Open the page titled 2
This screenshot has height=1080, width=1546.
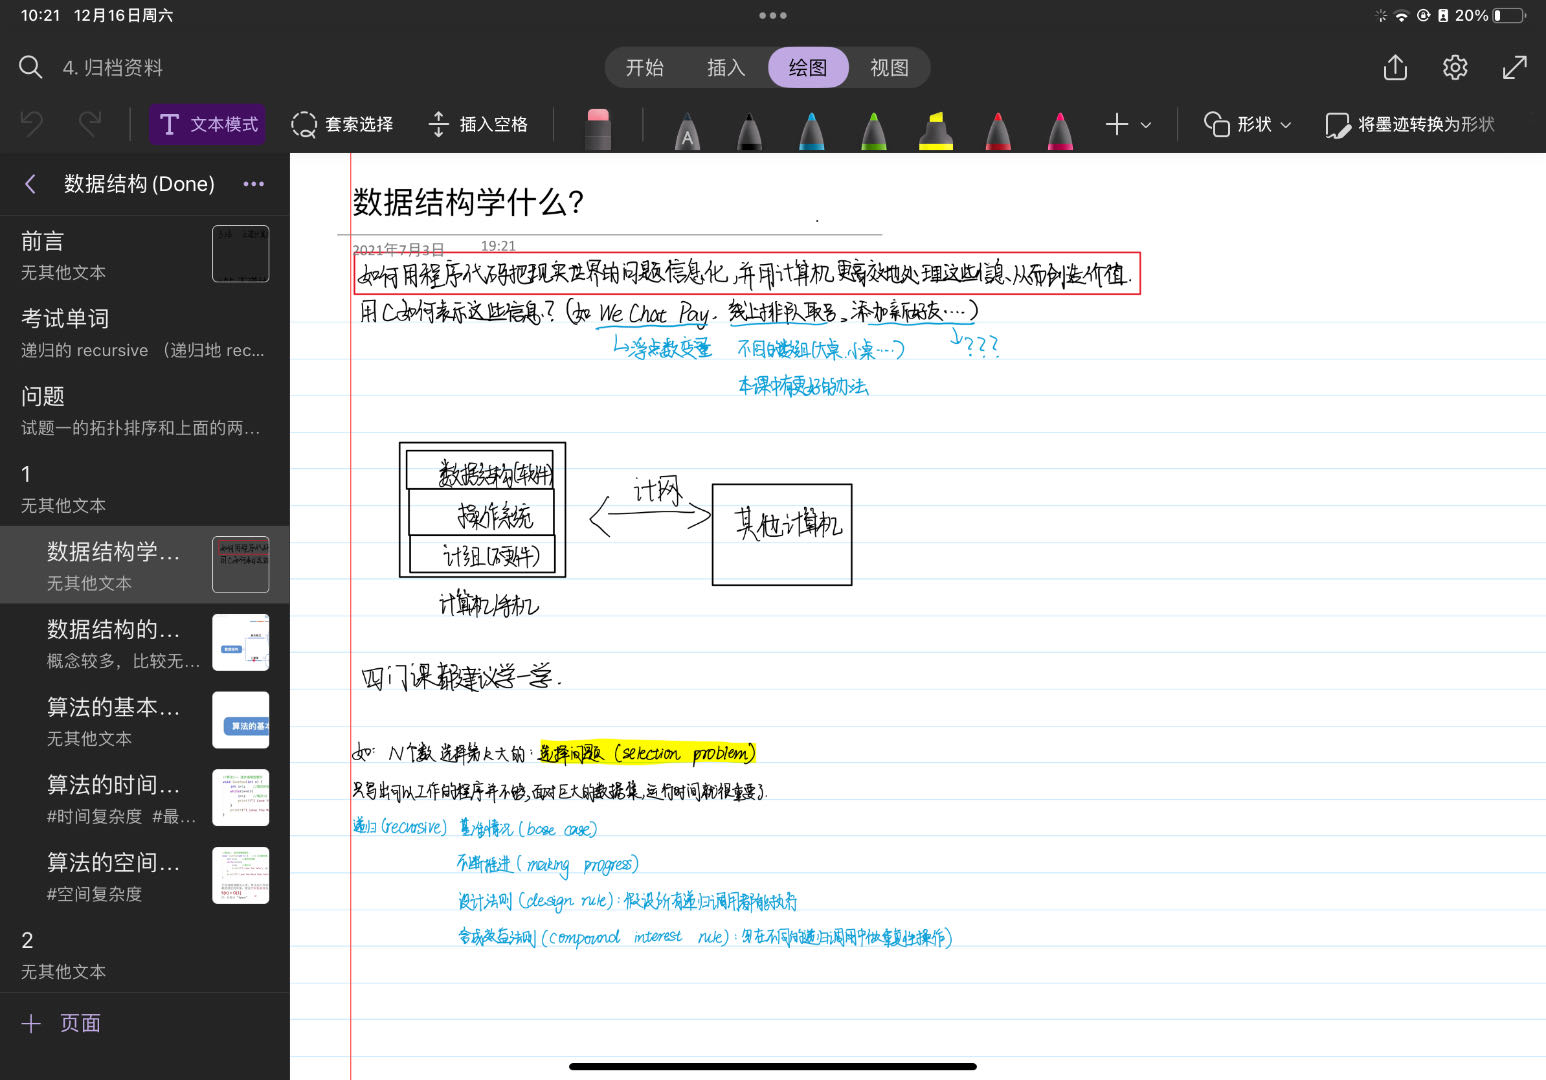(x=144, y=954)
